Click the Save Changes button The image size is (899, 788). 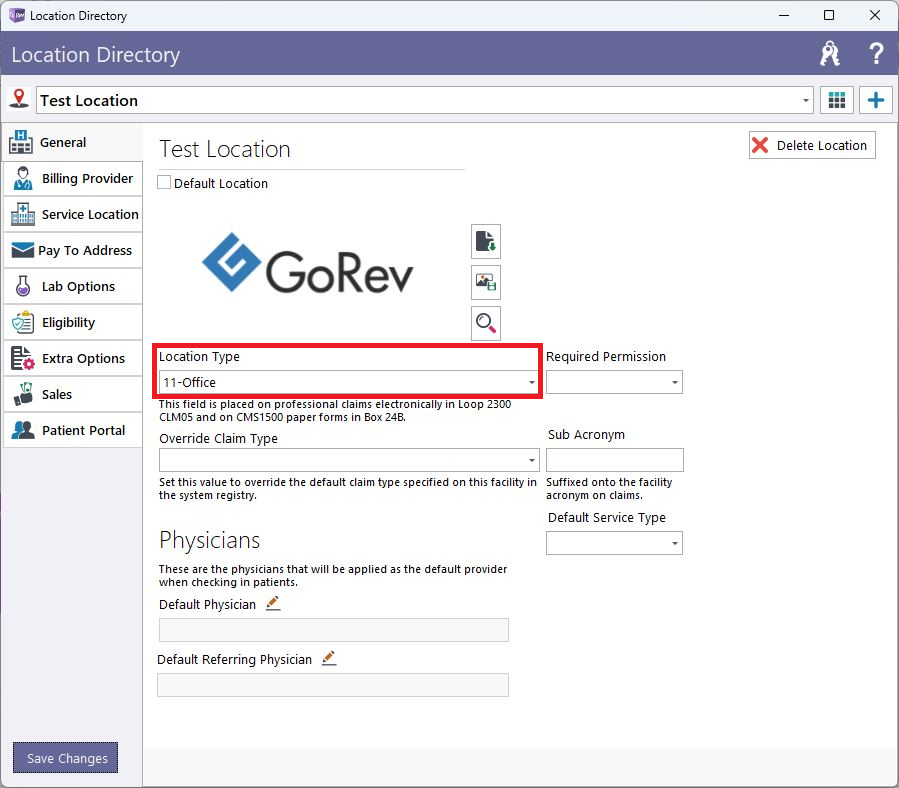pos(65,758)
